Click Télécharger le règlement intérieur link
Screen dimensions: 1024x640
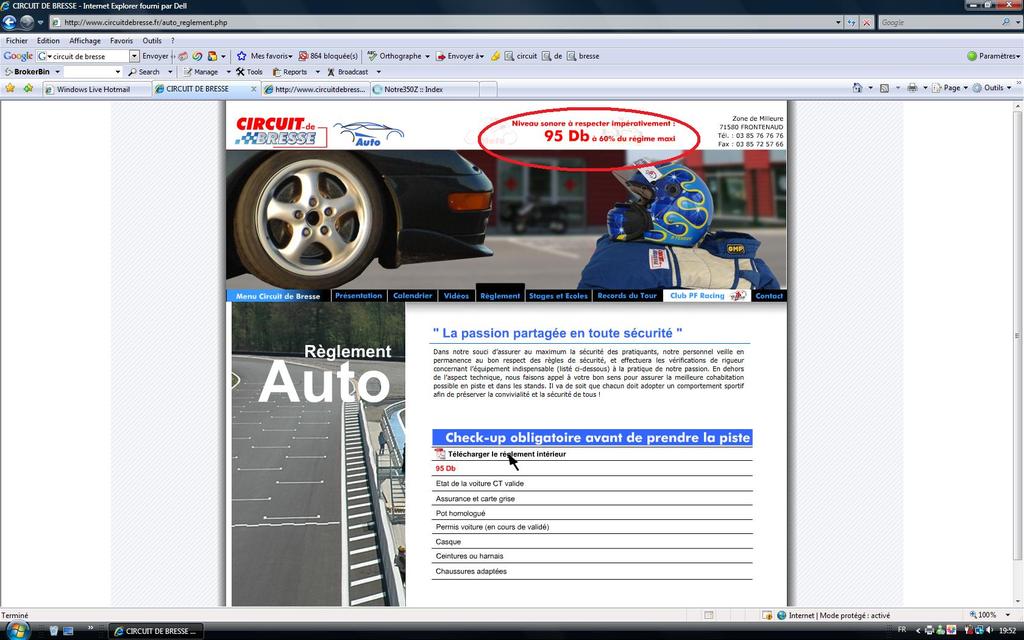506,454
